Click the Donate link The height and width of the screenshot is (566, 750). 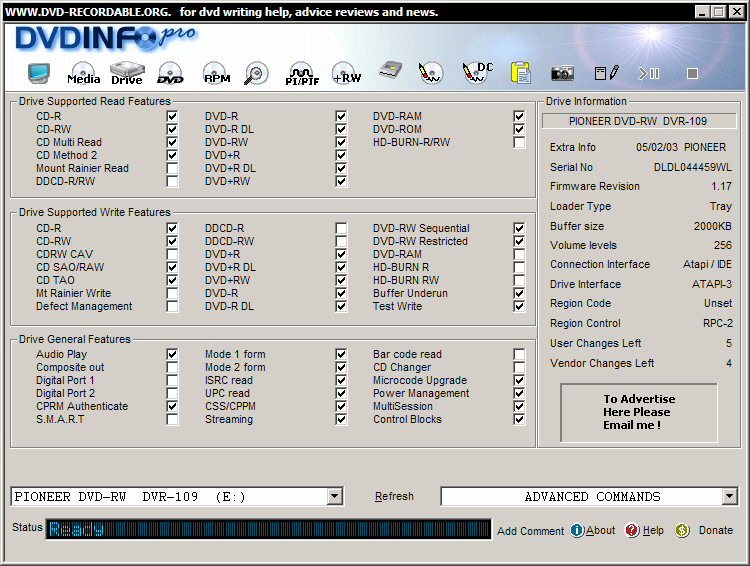click(x=716, y=531)
